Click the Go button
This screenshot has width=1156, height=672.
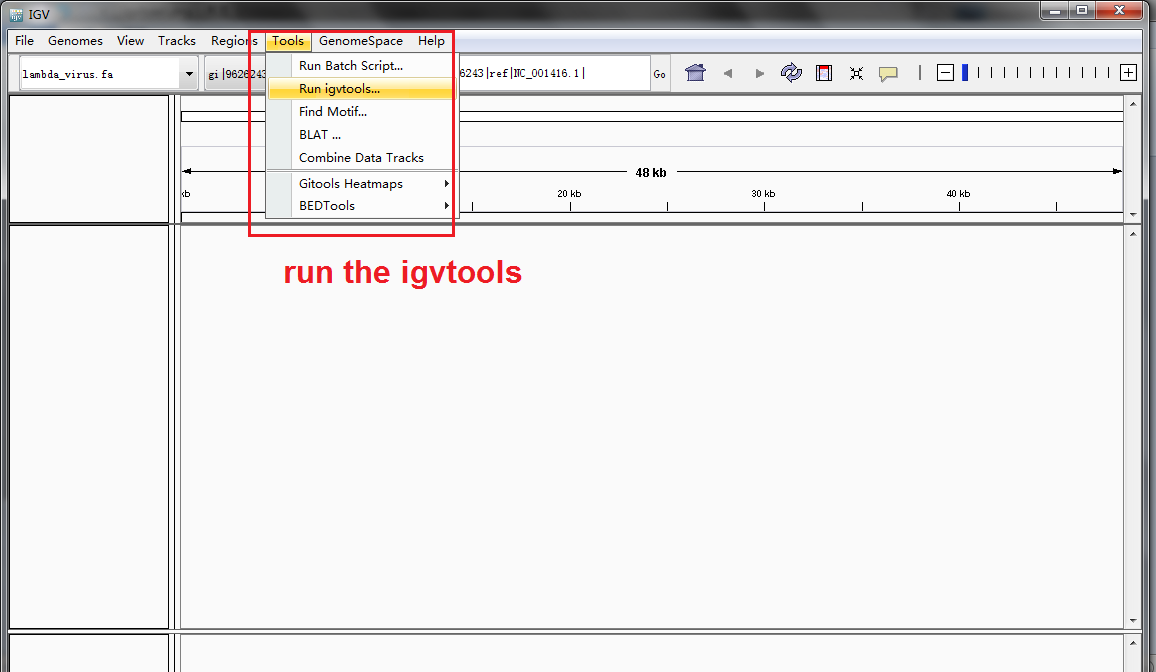(x=659, y=74)
